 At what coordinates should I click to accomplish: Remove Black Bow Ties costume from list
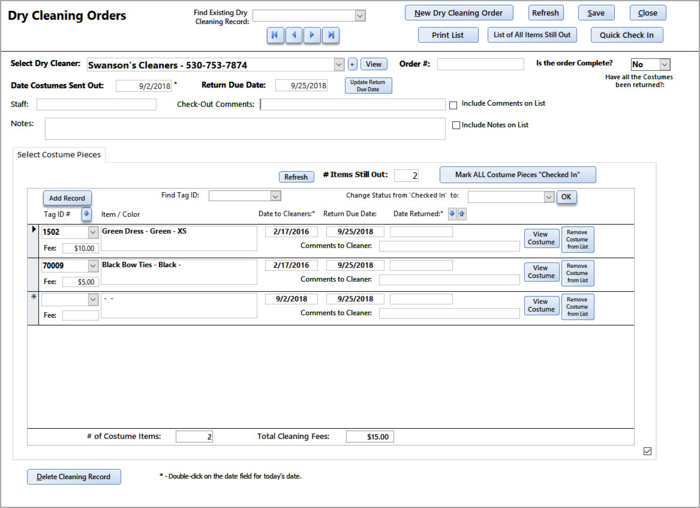[577, 273]
